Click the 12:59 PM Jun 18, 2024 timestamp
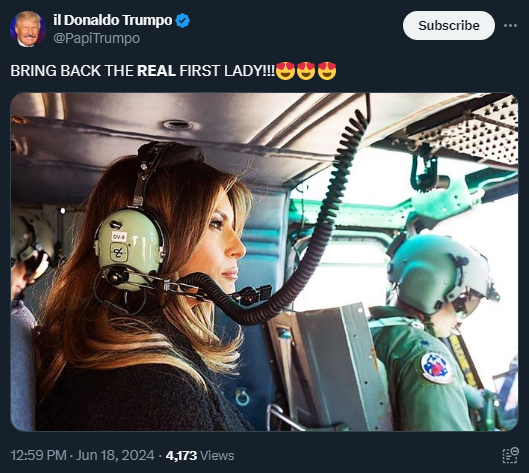 pyautogui.click(x=82, y=455)
